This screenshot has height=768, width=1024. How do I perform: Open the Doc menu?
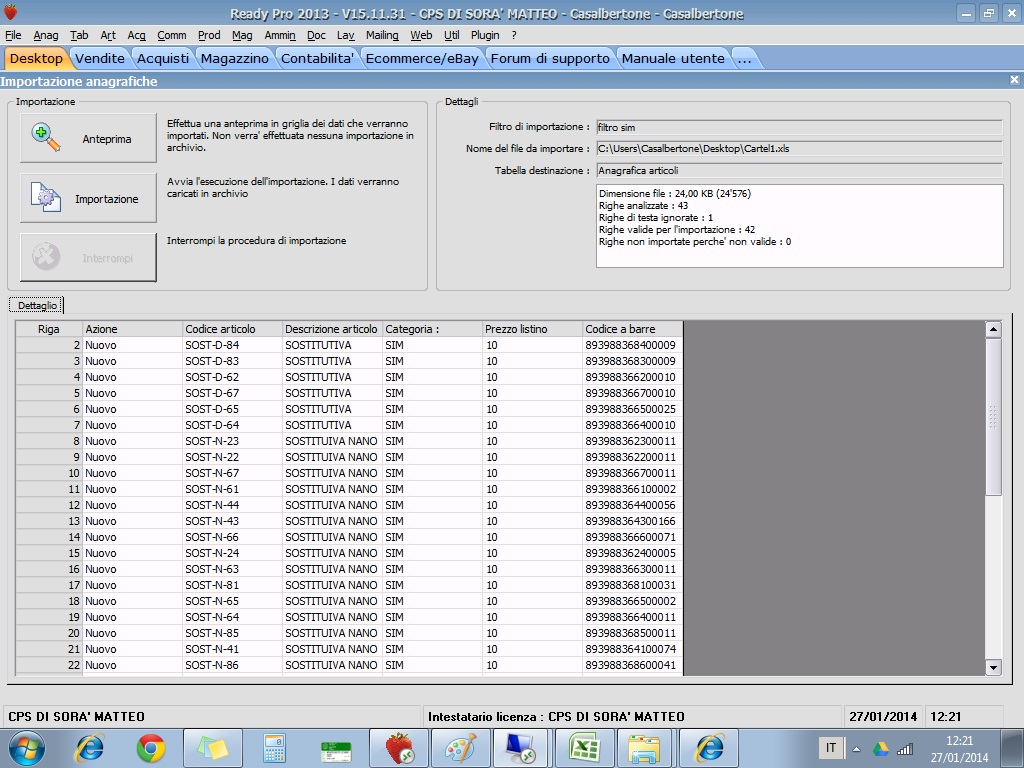[x=316, y=35]
